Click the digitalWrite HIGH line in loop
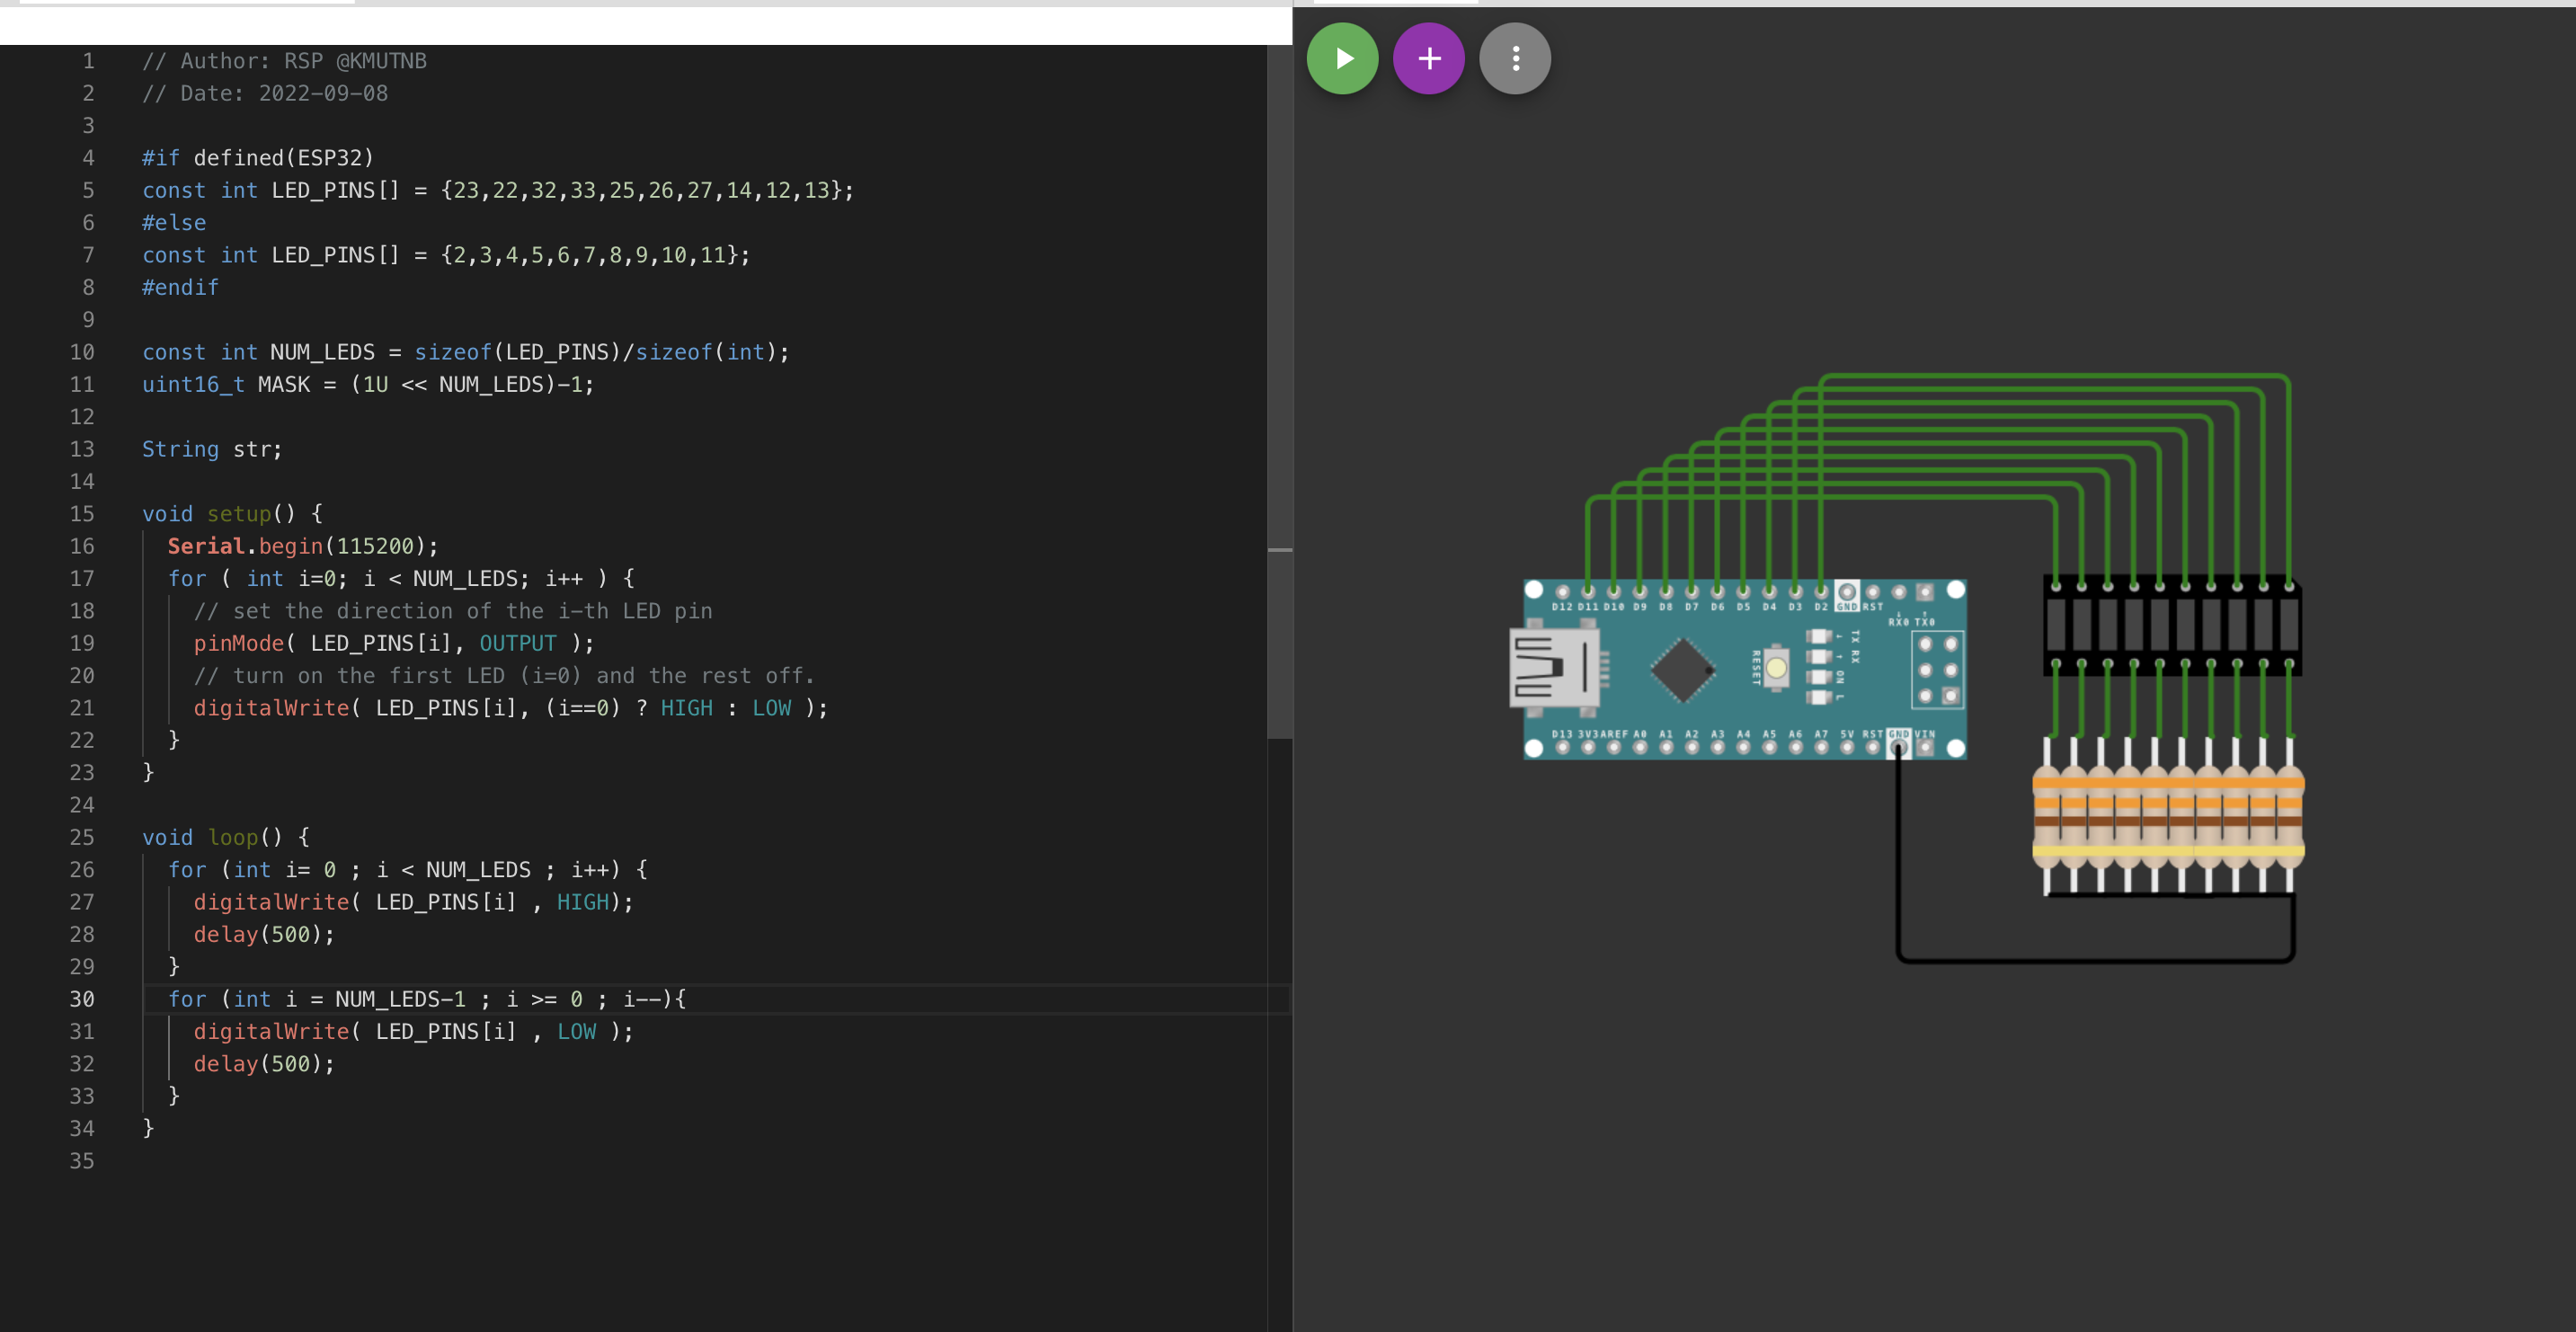 pos(413,902)
